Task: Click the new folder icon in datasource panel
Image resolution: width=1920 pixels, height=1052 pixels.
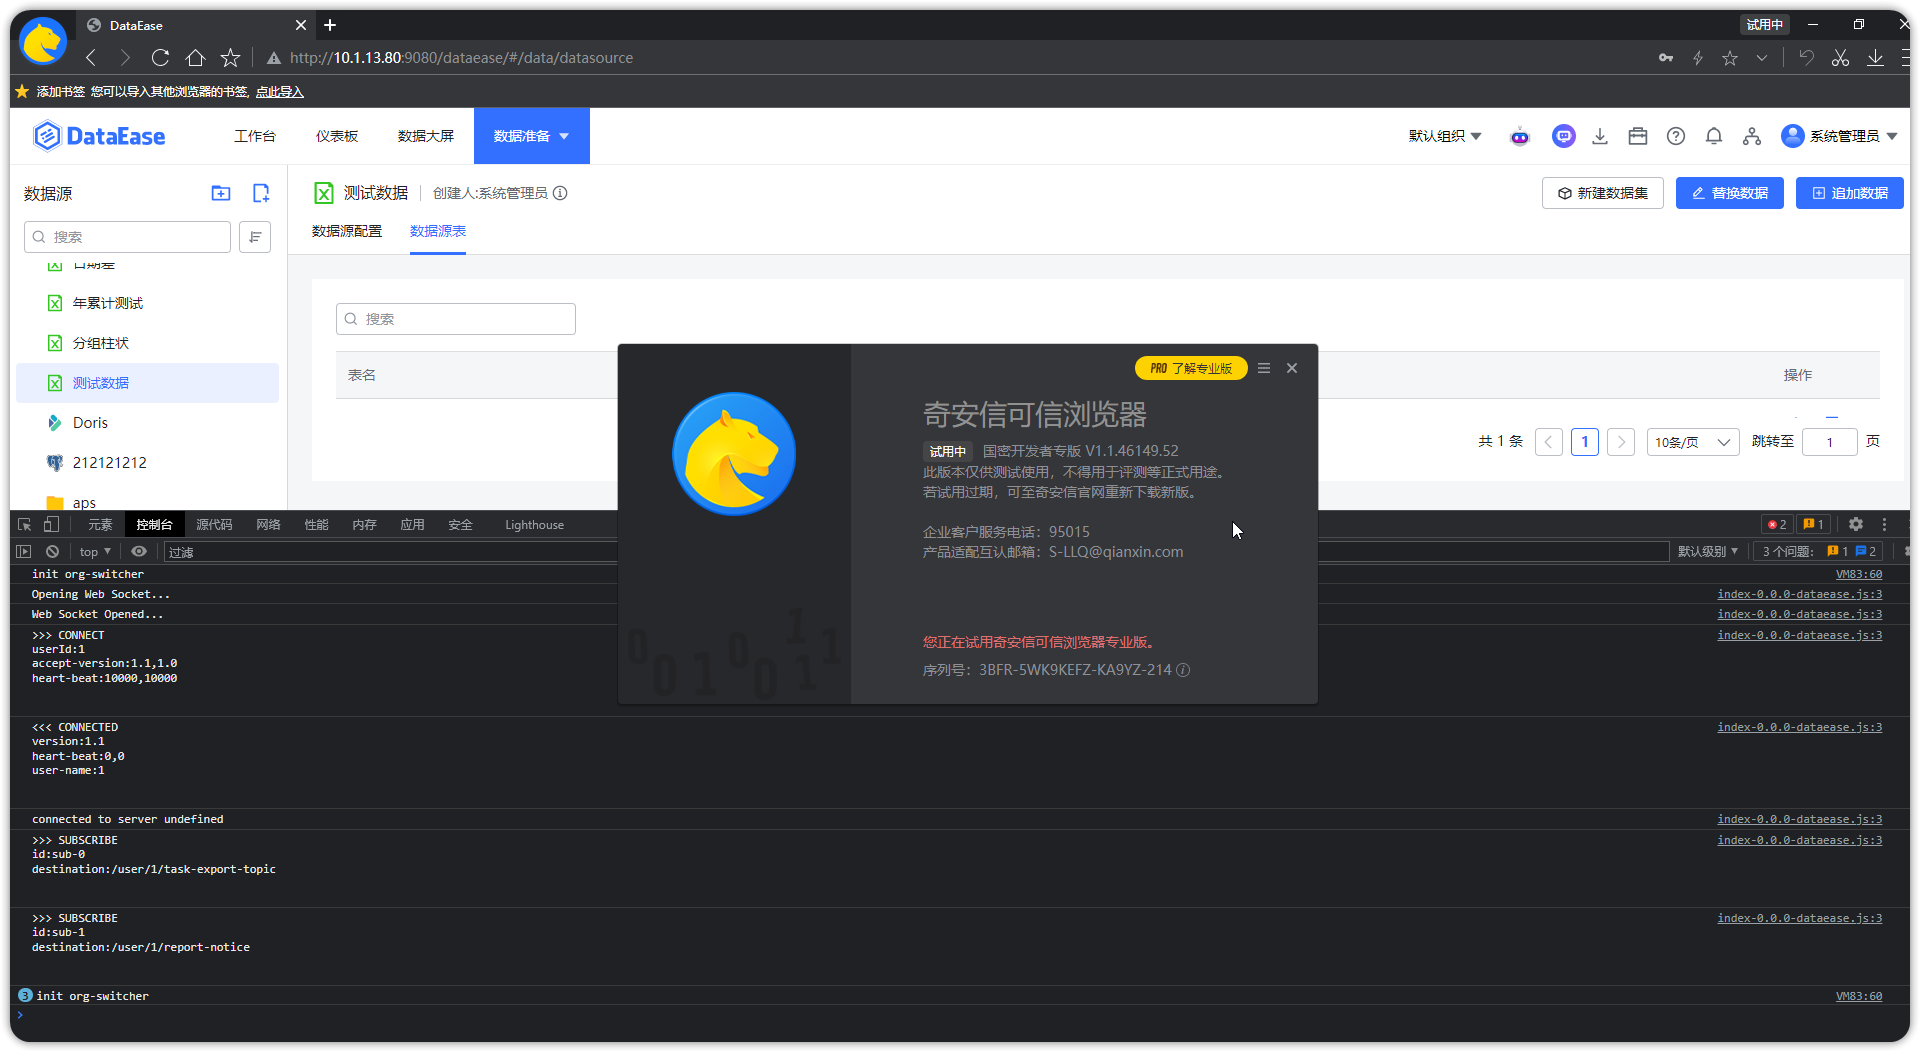Action: tap(221, 193)
